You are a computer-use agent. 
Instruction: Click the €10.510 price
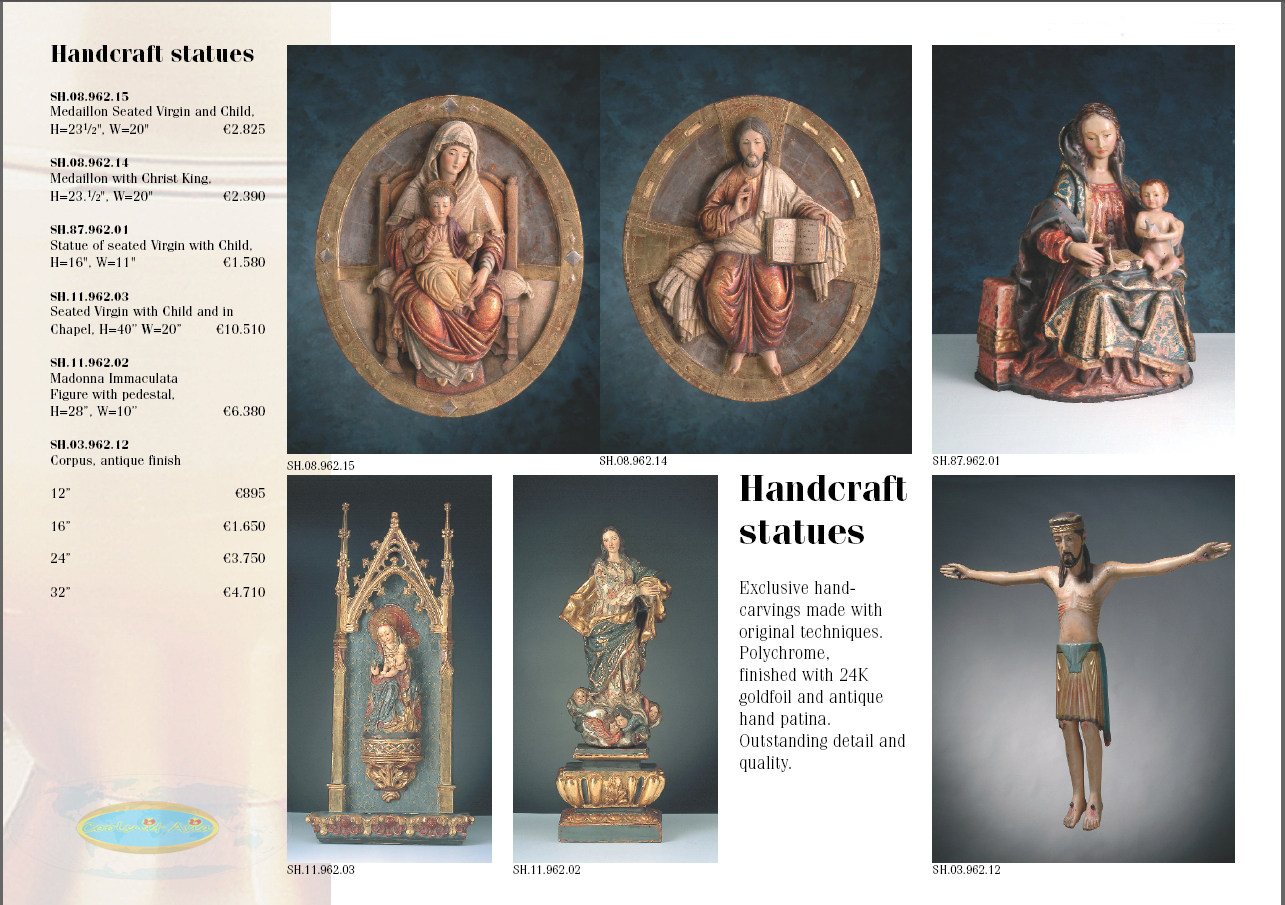coord(240,329)
